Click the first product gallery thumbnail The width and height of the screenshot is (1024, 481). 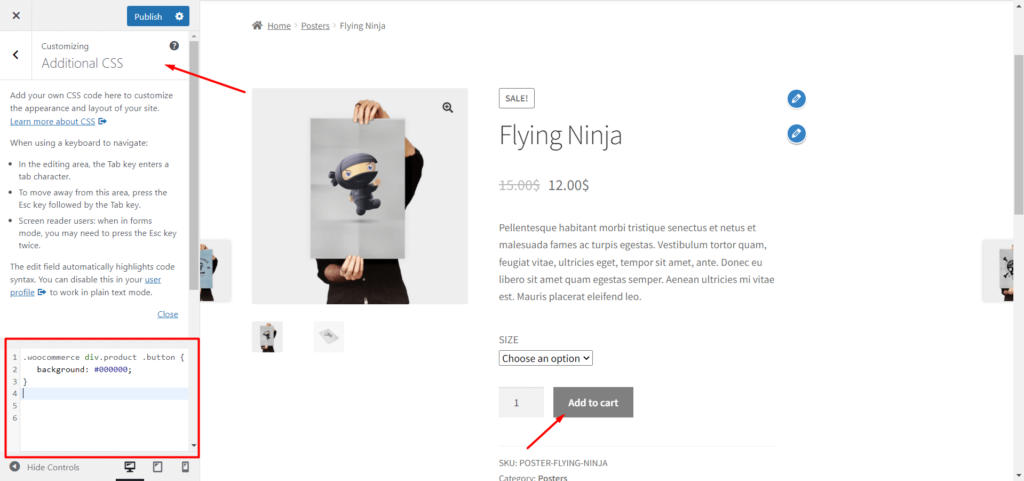pos(267,337)
